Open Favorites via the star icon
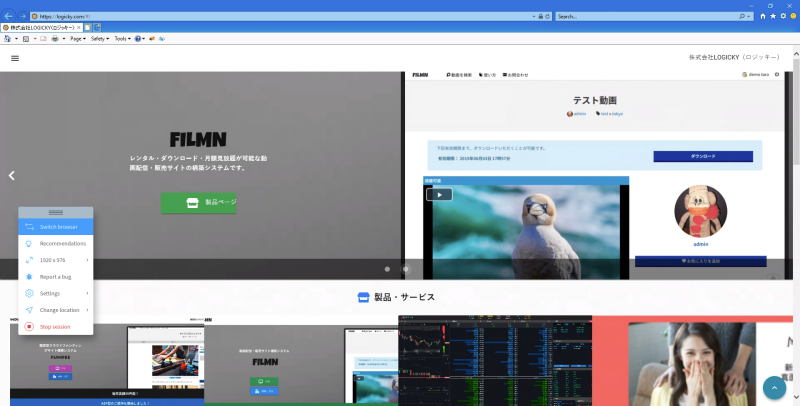The width and height of the screenshot is (800, 406). click(773, 16)
